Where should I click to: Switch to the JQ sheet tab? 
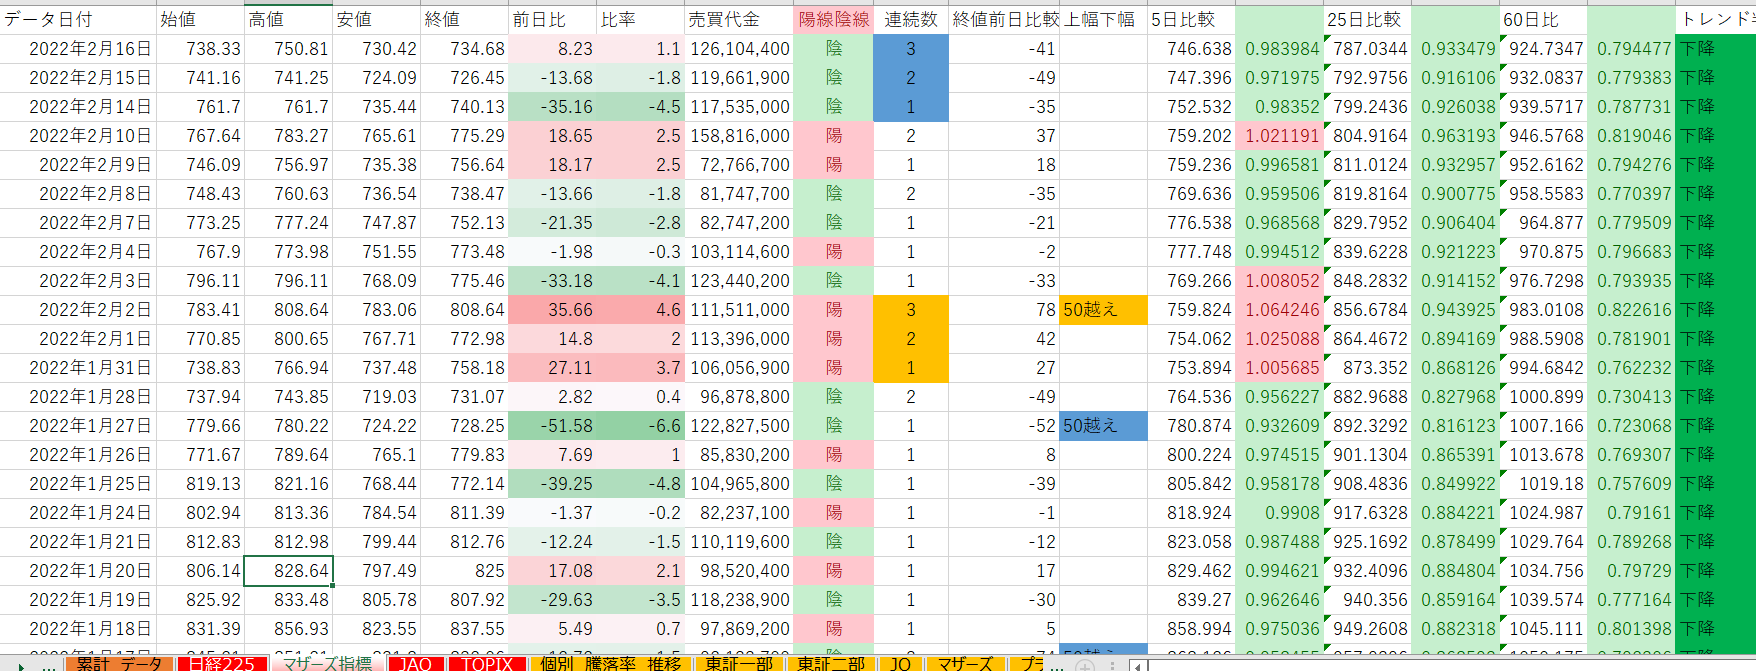900,664
